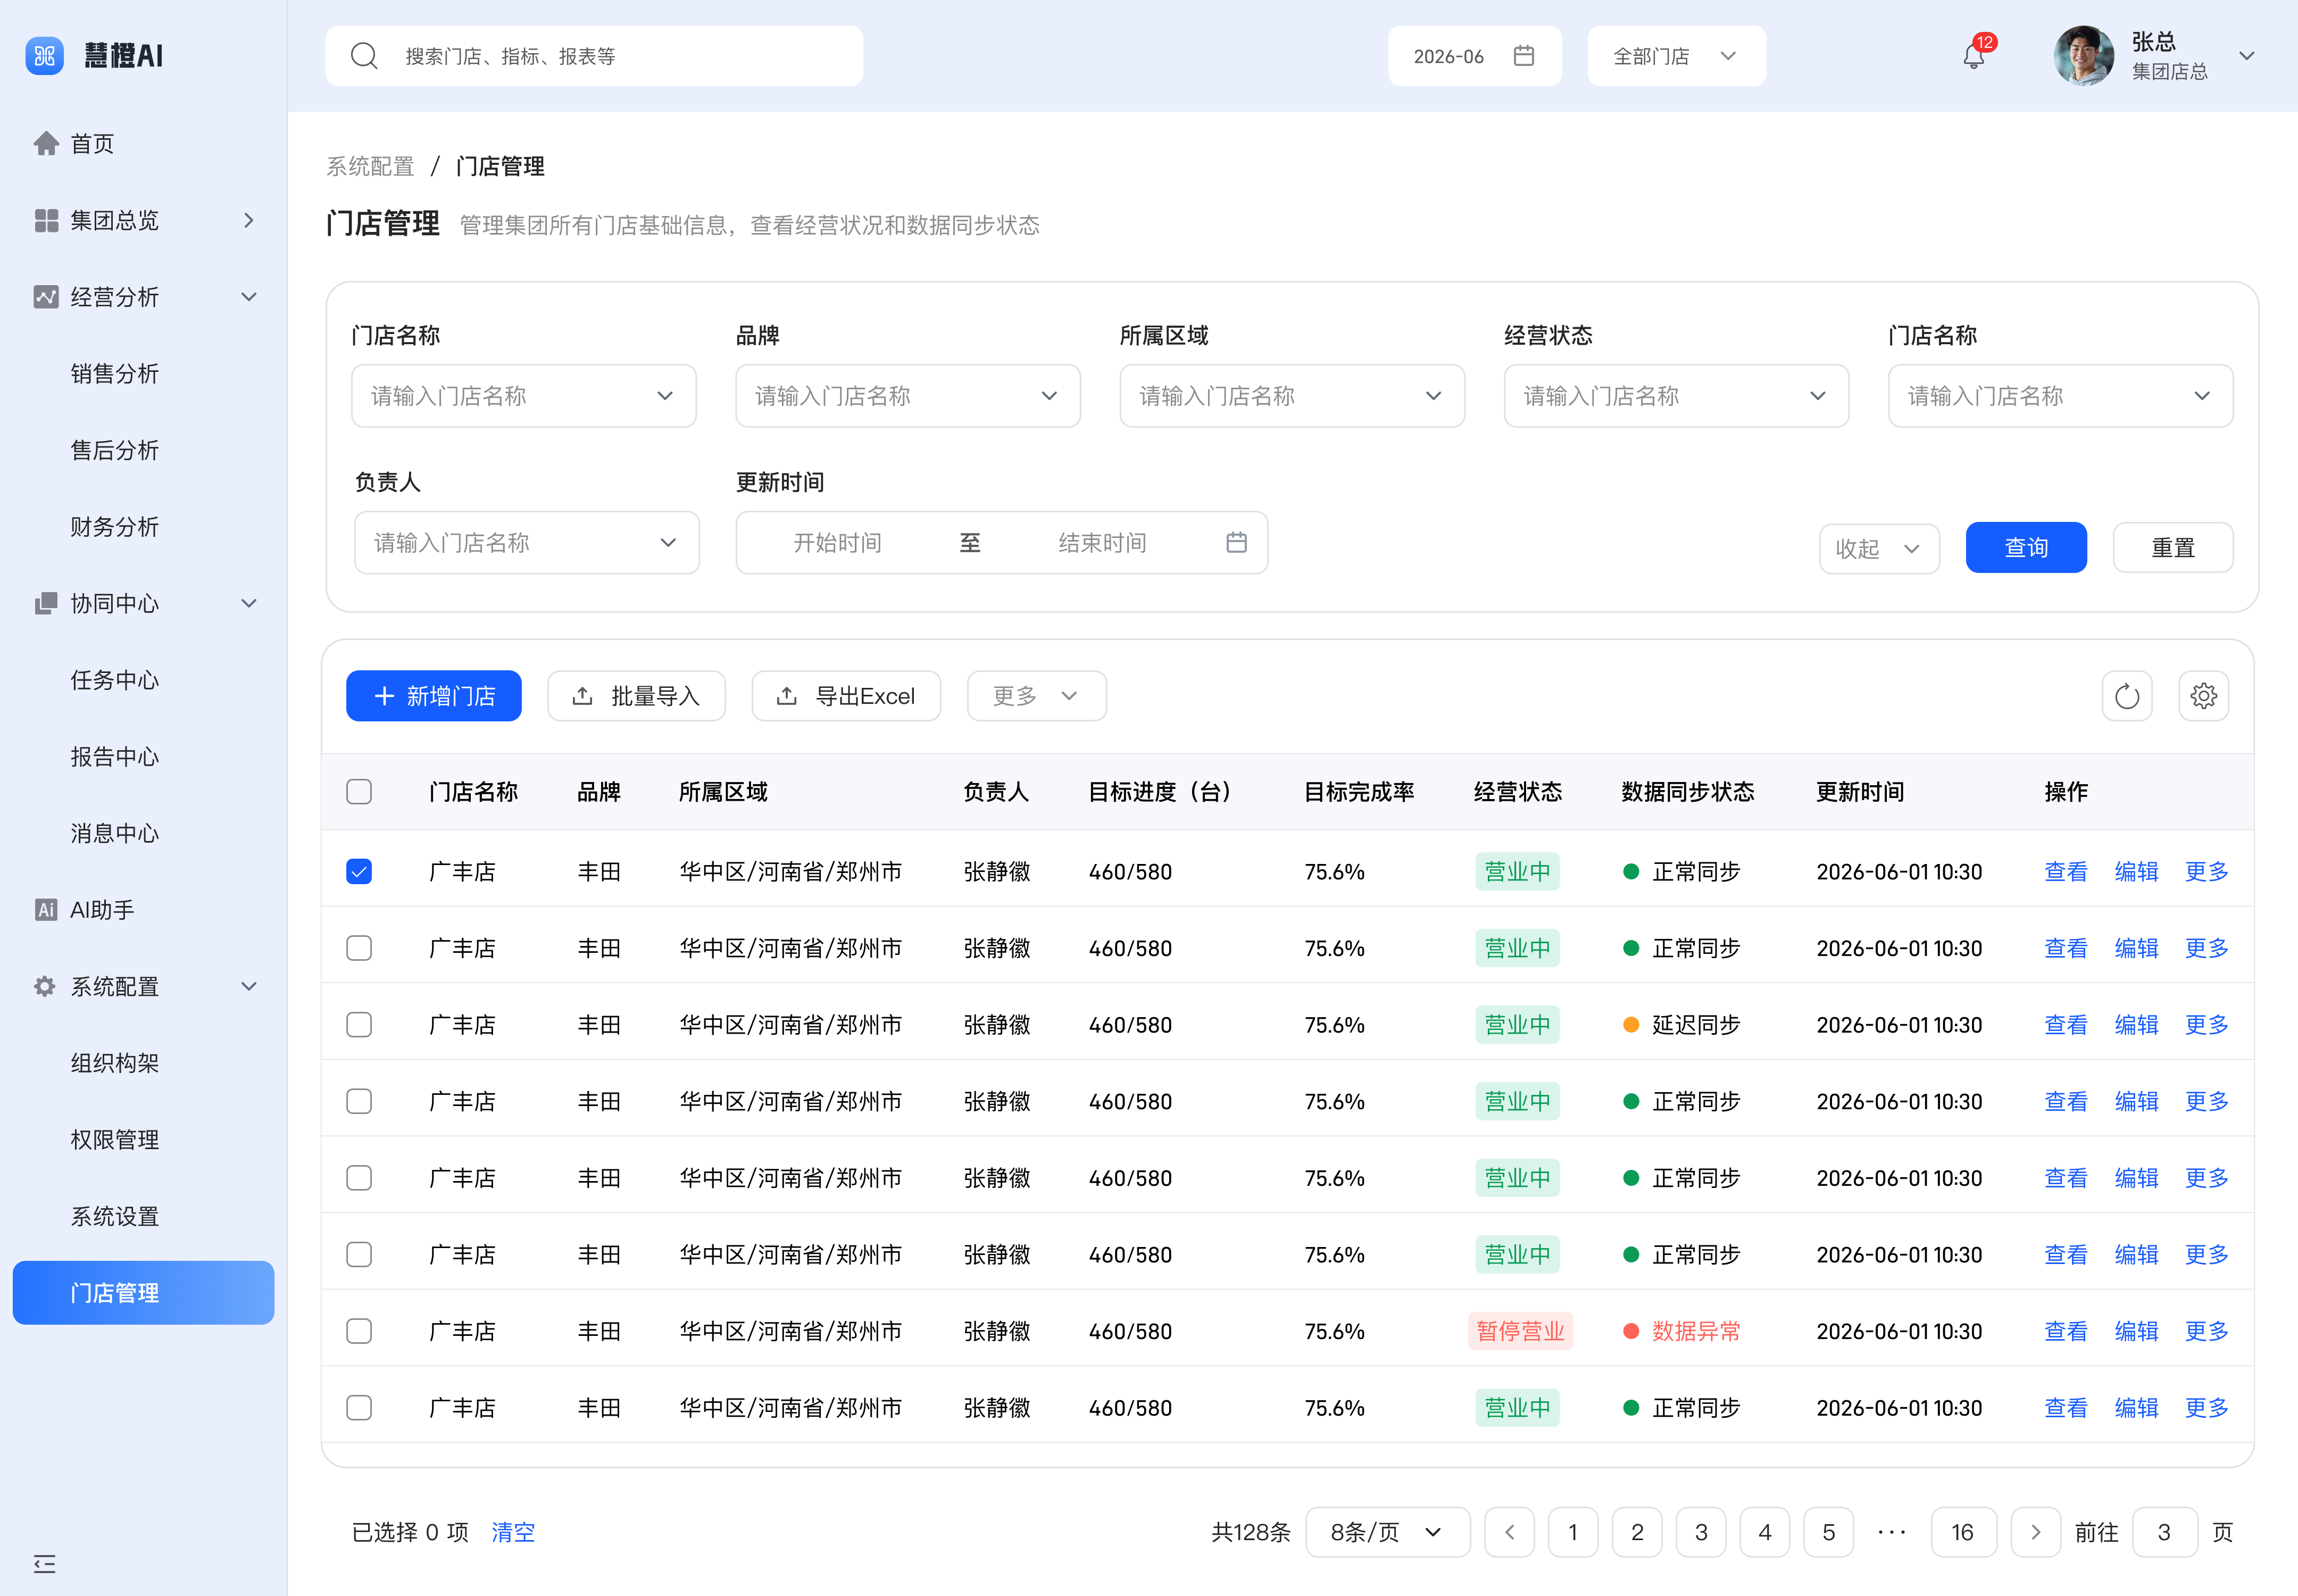Click the 系统配置 gear icon
The image size is (2298, 1596).
pos(46,986)
